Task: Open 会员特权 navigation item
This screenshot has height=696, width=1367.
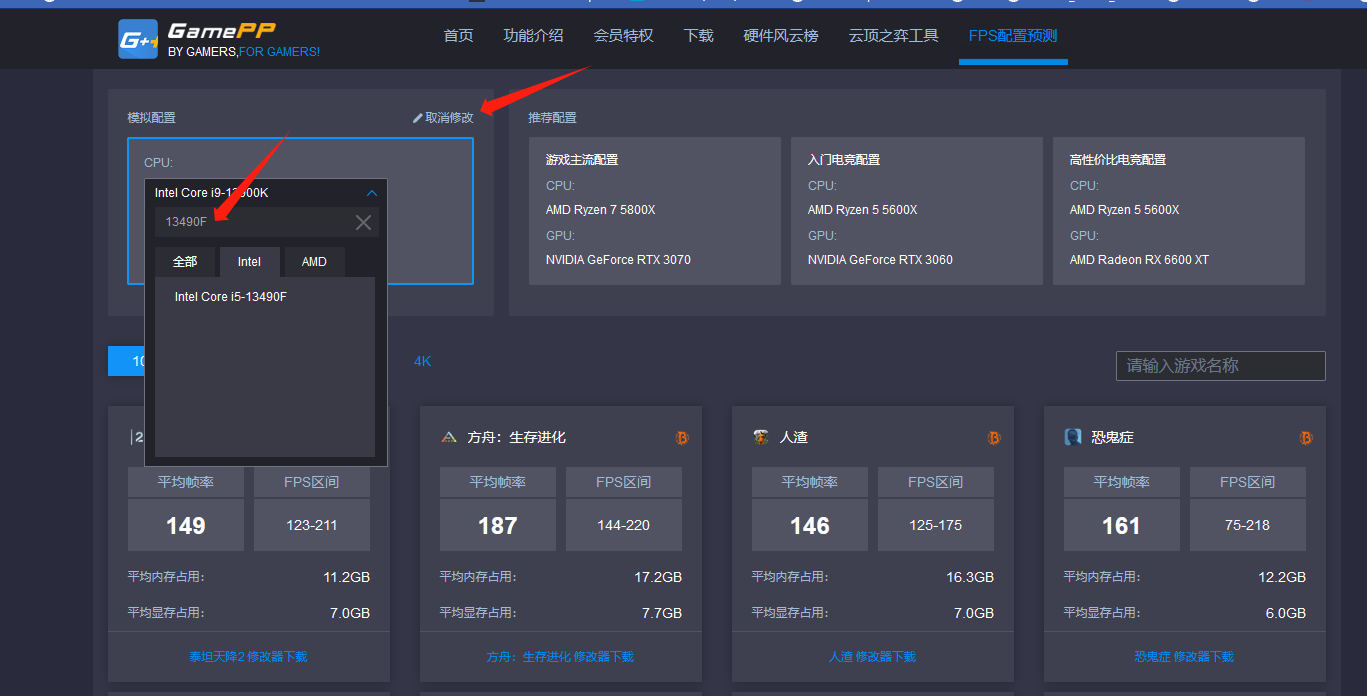Action: (x=623, y=36)
